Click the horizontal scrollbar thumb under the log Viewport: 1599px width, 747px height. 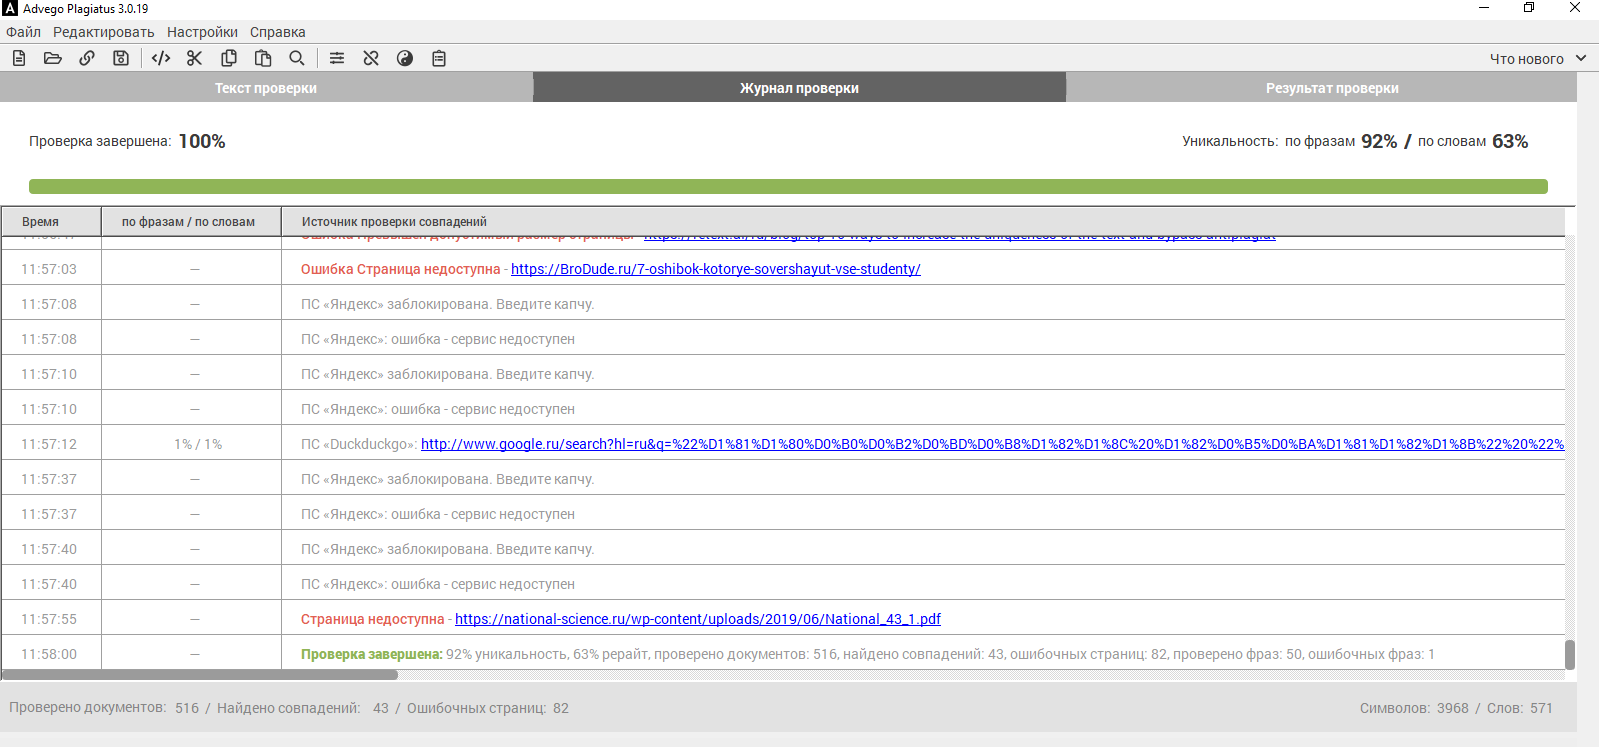pyautogui.click(x=200, y=675)
